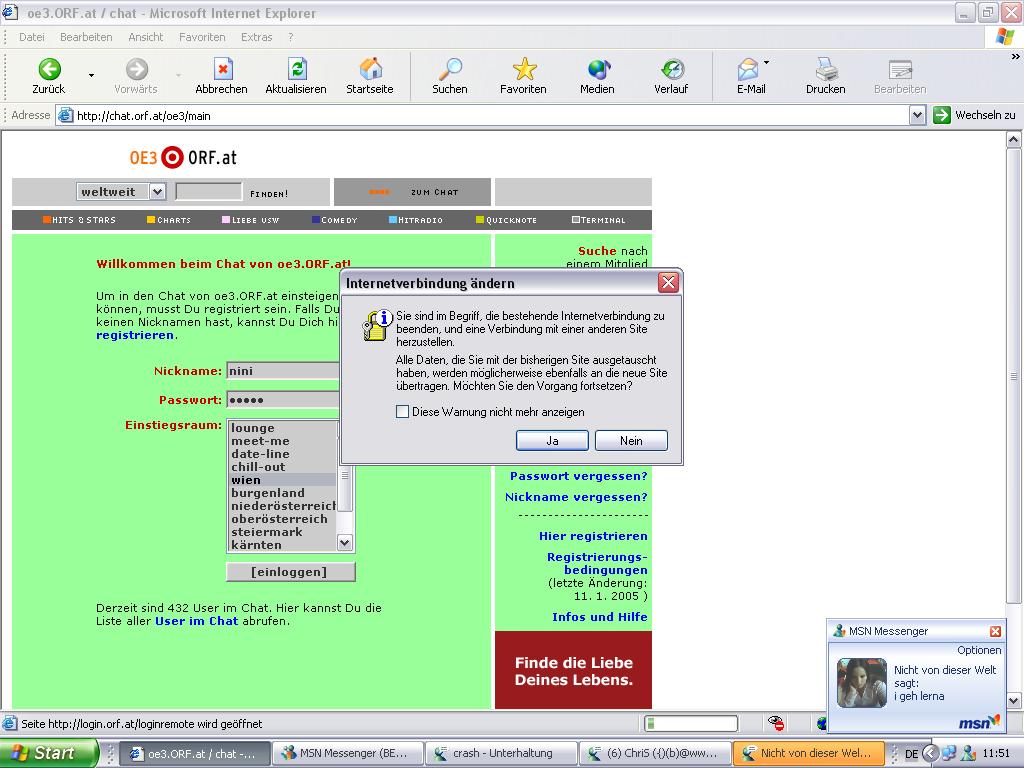This screenshot has height=768, width=1024.
Task: Open the E-Mail dropdown arrow
Action: tap(767, 63)
